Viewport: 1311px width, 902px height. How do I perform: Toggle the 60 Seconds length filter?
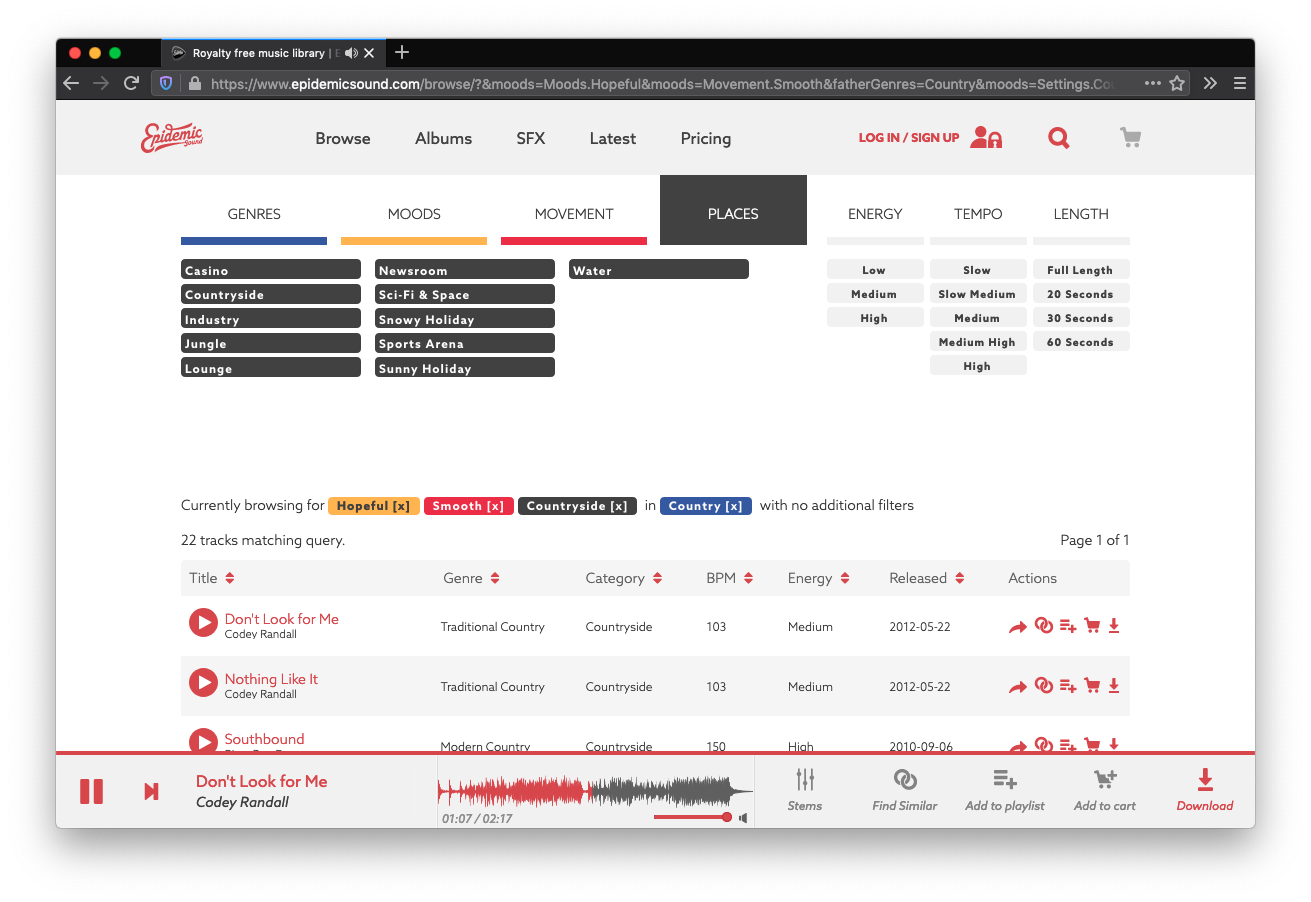pyautogui.click(x=1081, y=342)
